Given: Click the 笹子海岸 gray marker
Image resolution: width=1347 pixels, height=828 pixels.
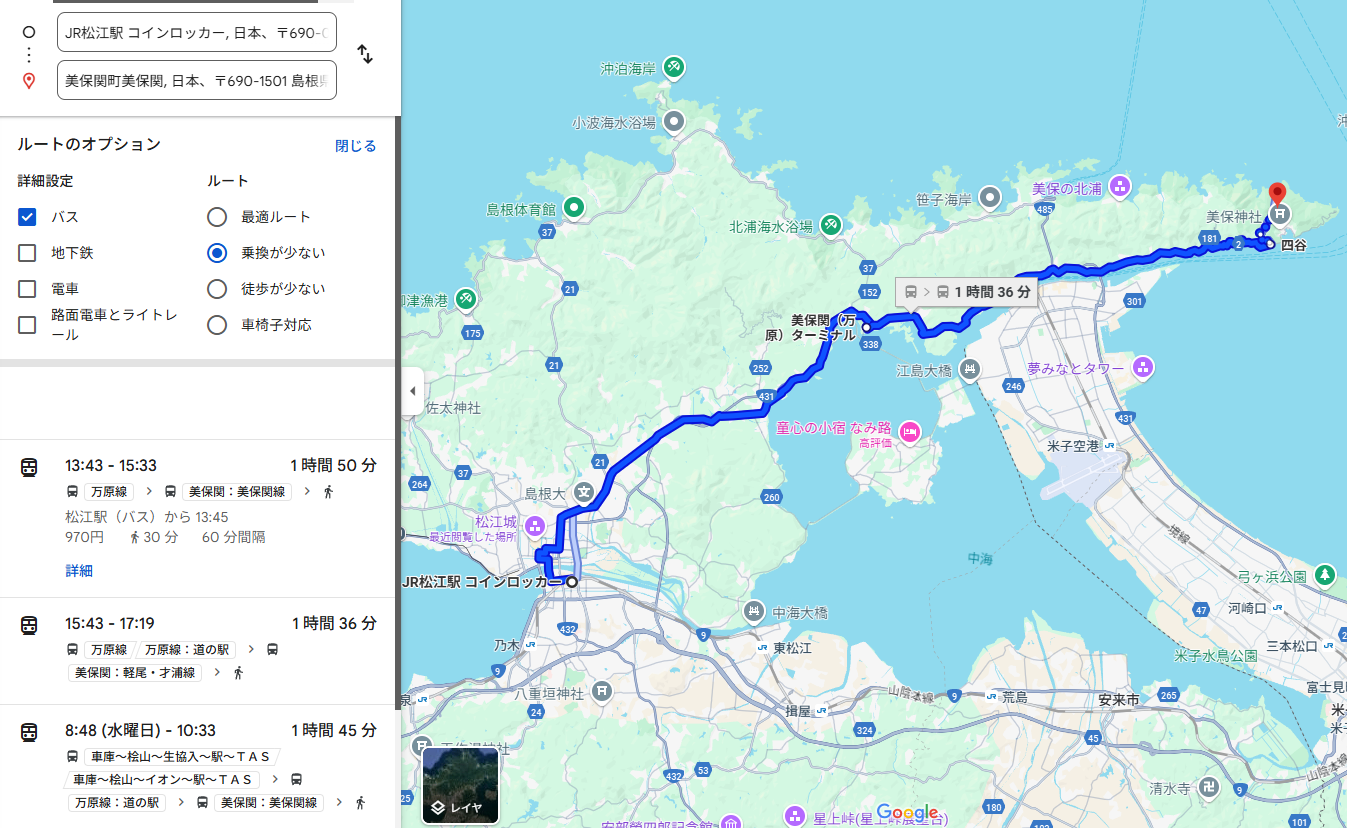Looking at the screenshot, I should (x=990, y=198).
